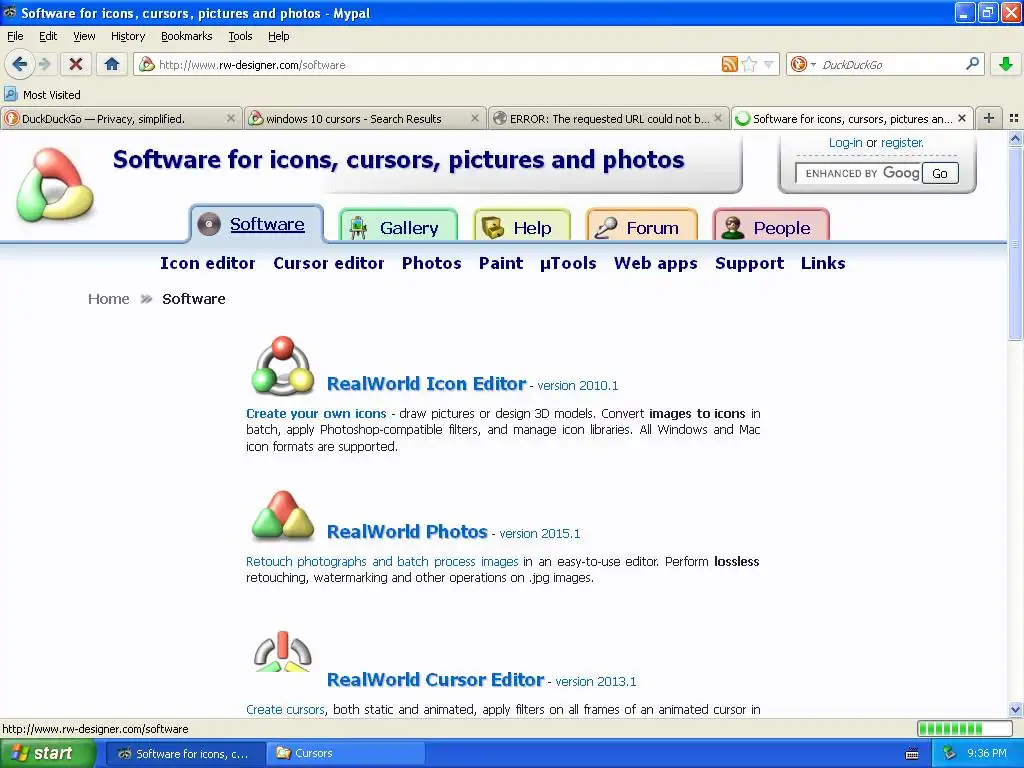Open the RealWorld Photos title link
Image resolution: width=1024 pixels, height=768 pixels.
[x=407, y=532]
